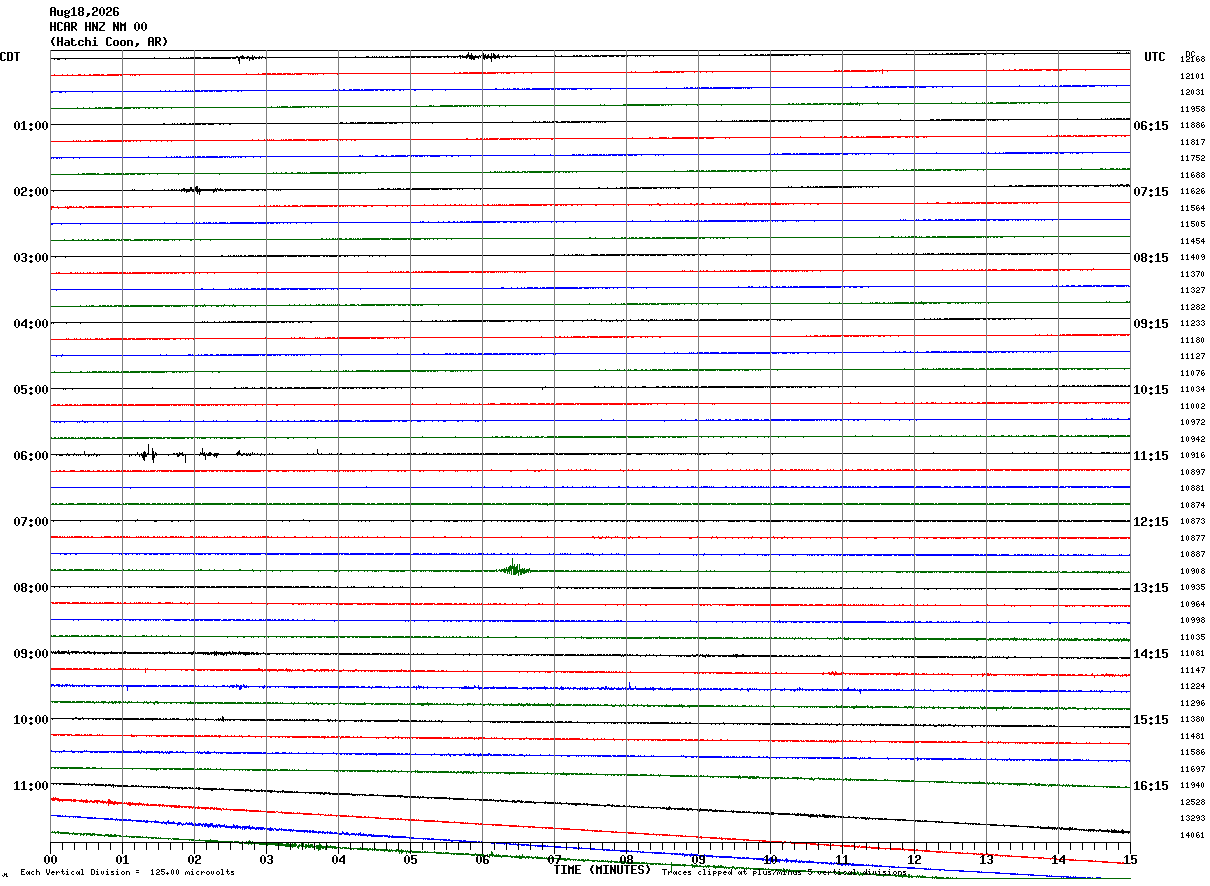Click the Aug18,2026 date text

click(x=84, y=12)
